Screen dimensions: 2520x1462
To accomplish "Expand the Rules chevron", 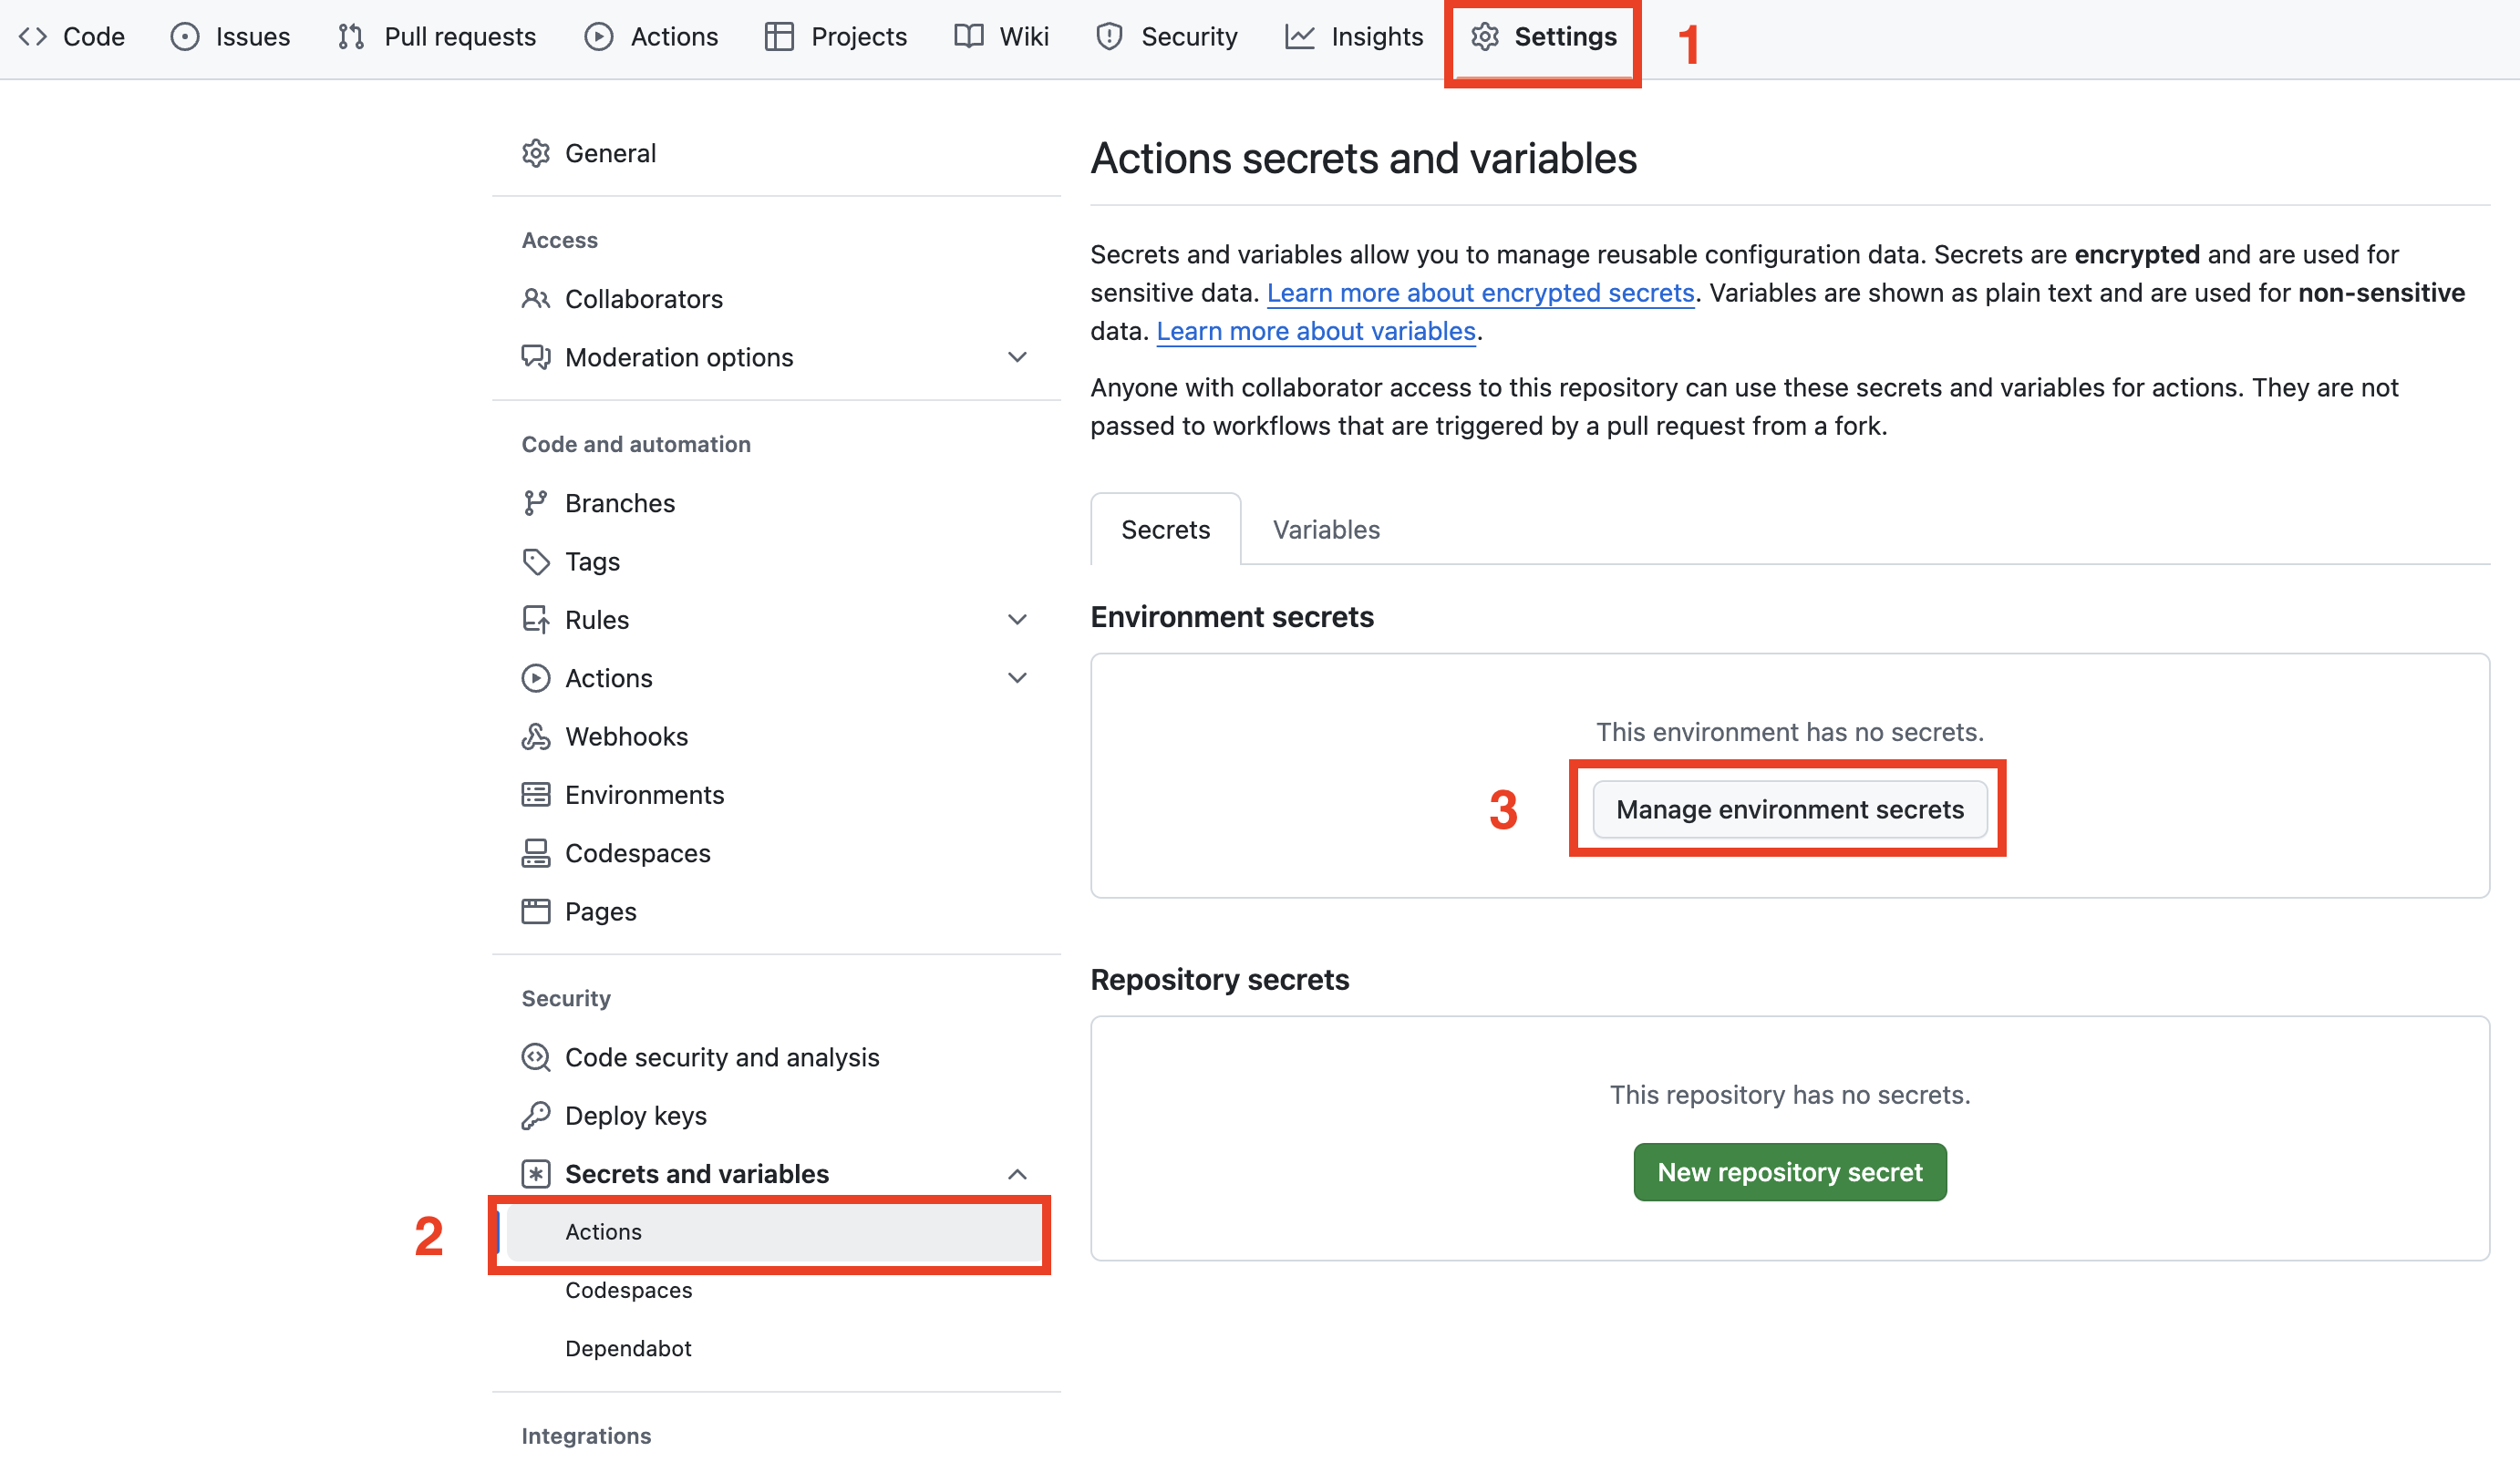I will [1017, 619].
